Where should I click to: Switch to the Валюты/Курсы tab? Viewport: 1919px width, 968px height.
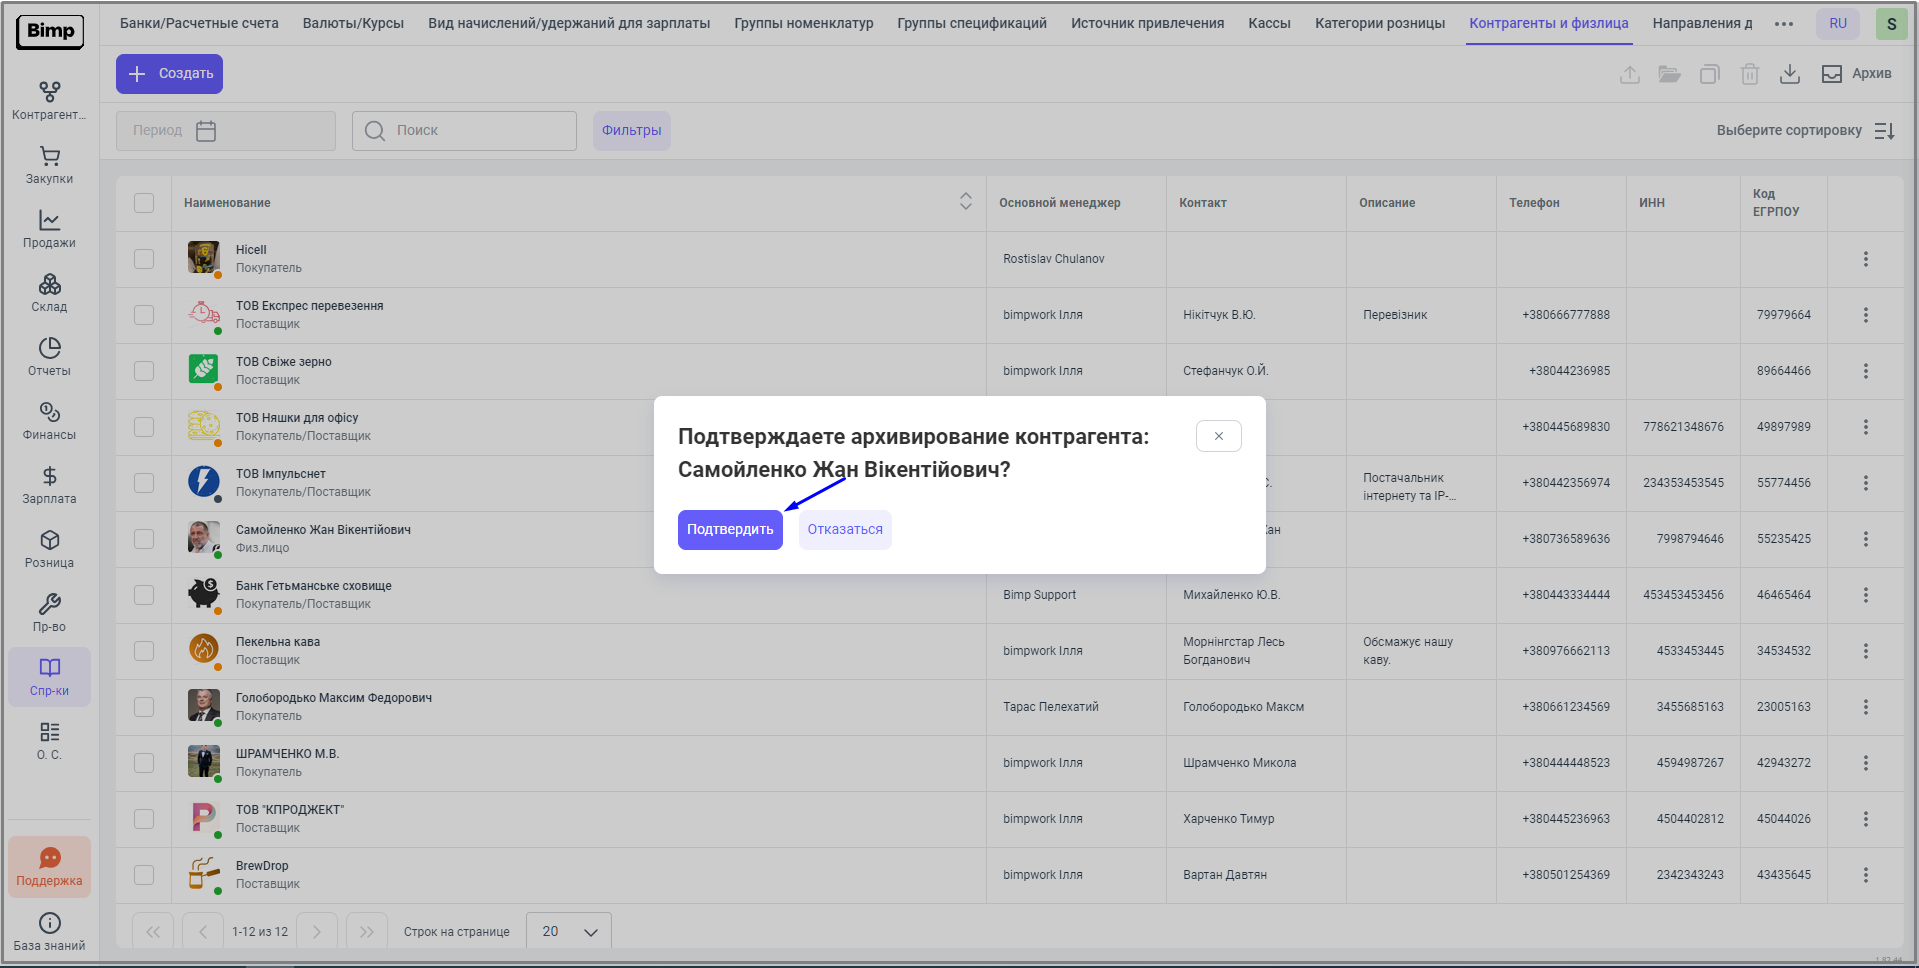pyautogui.click(x=353, y=23)
